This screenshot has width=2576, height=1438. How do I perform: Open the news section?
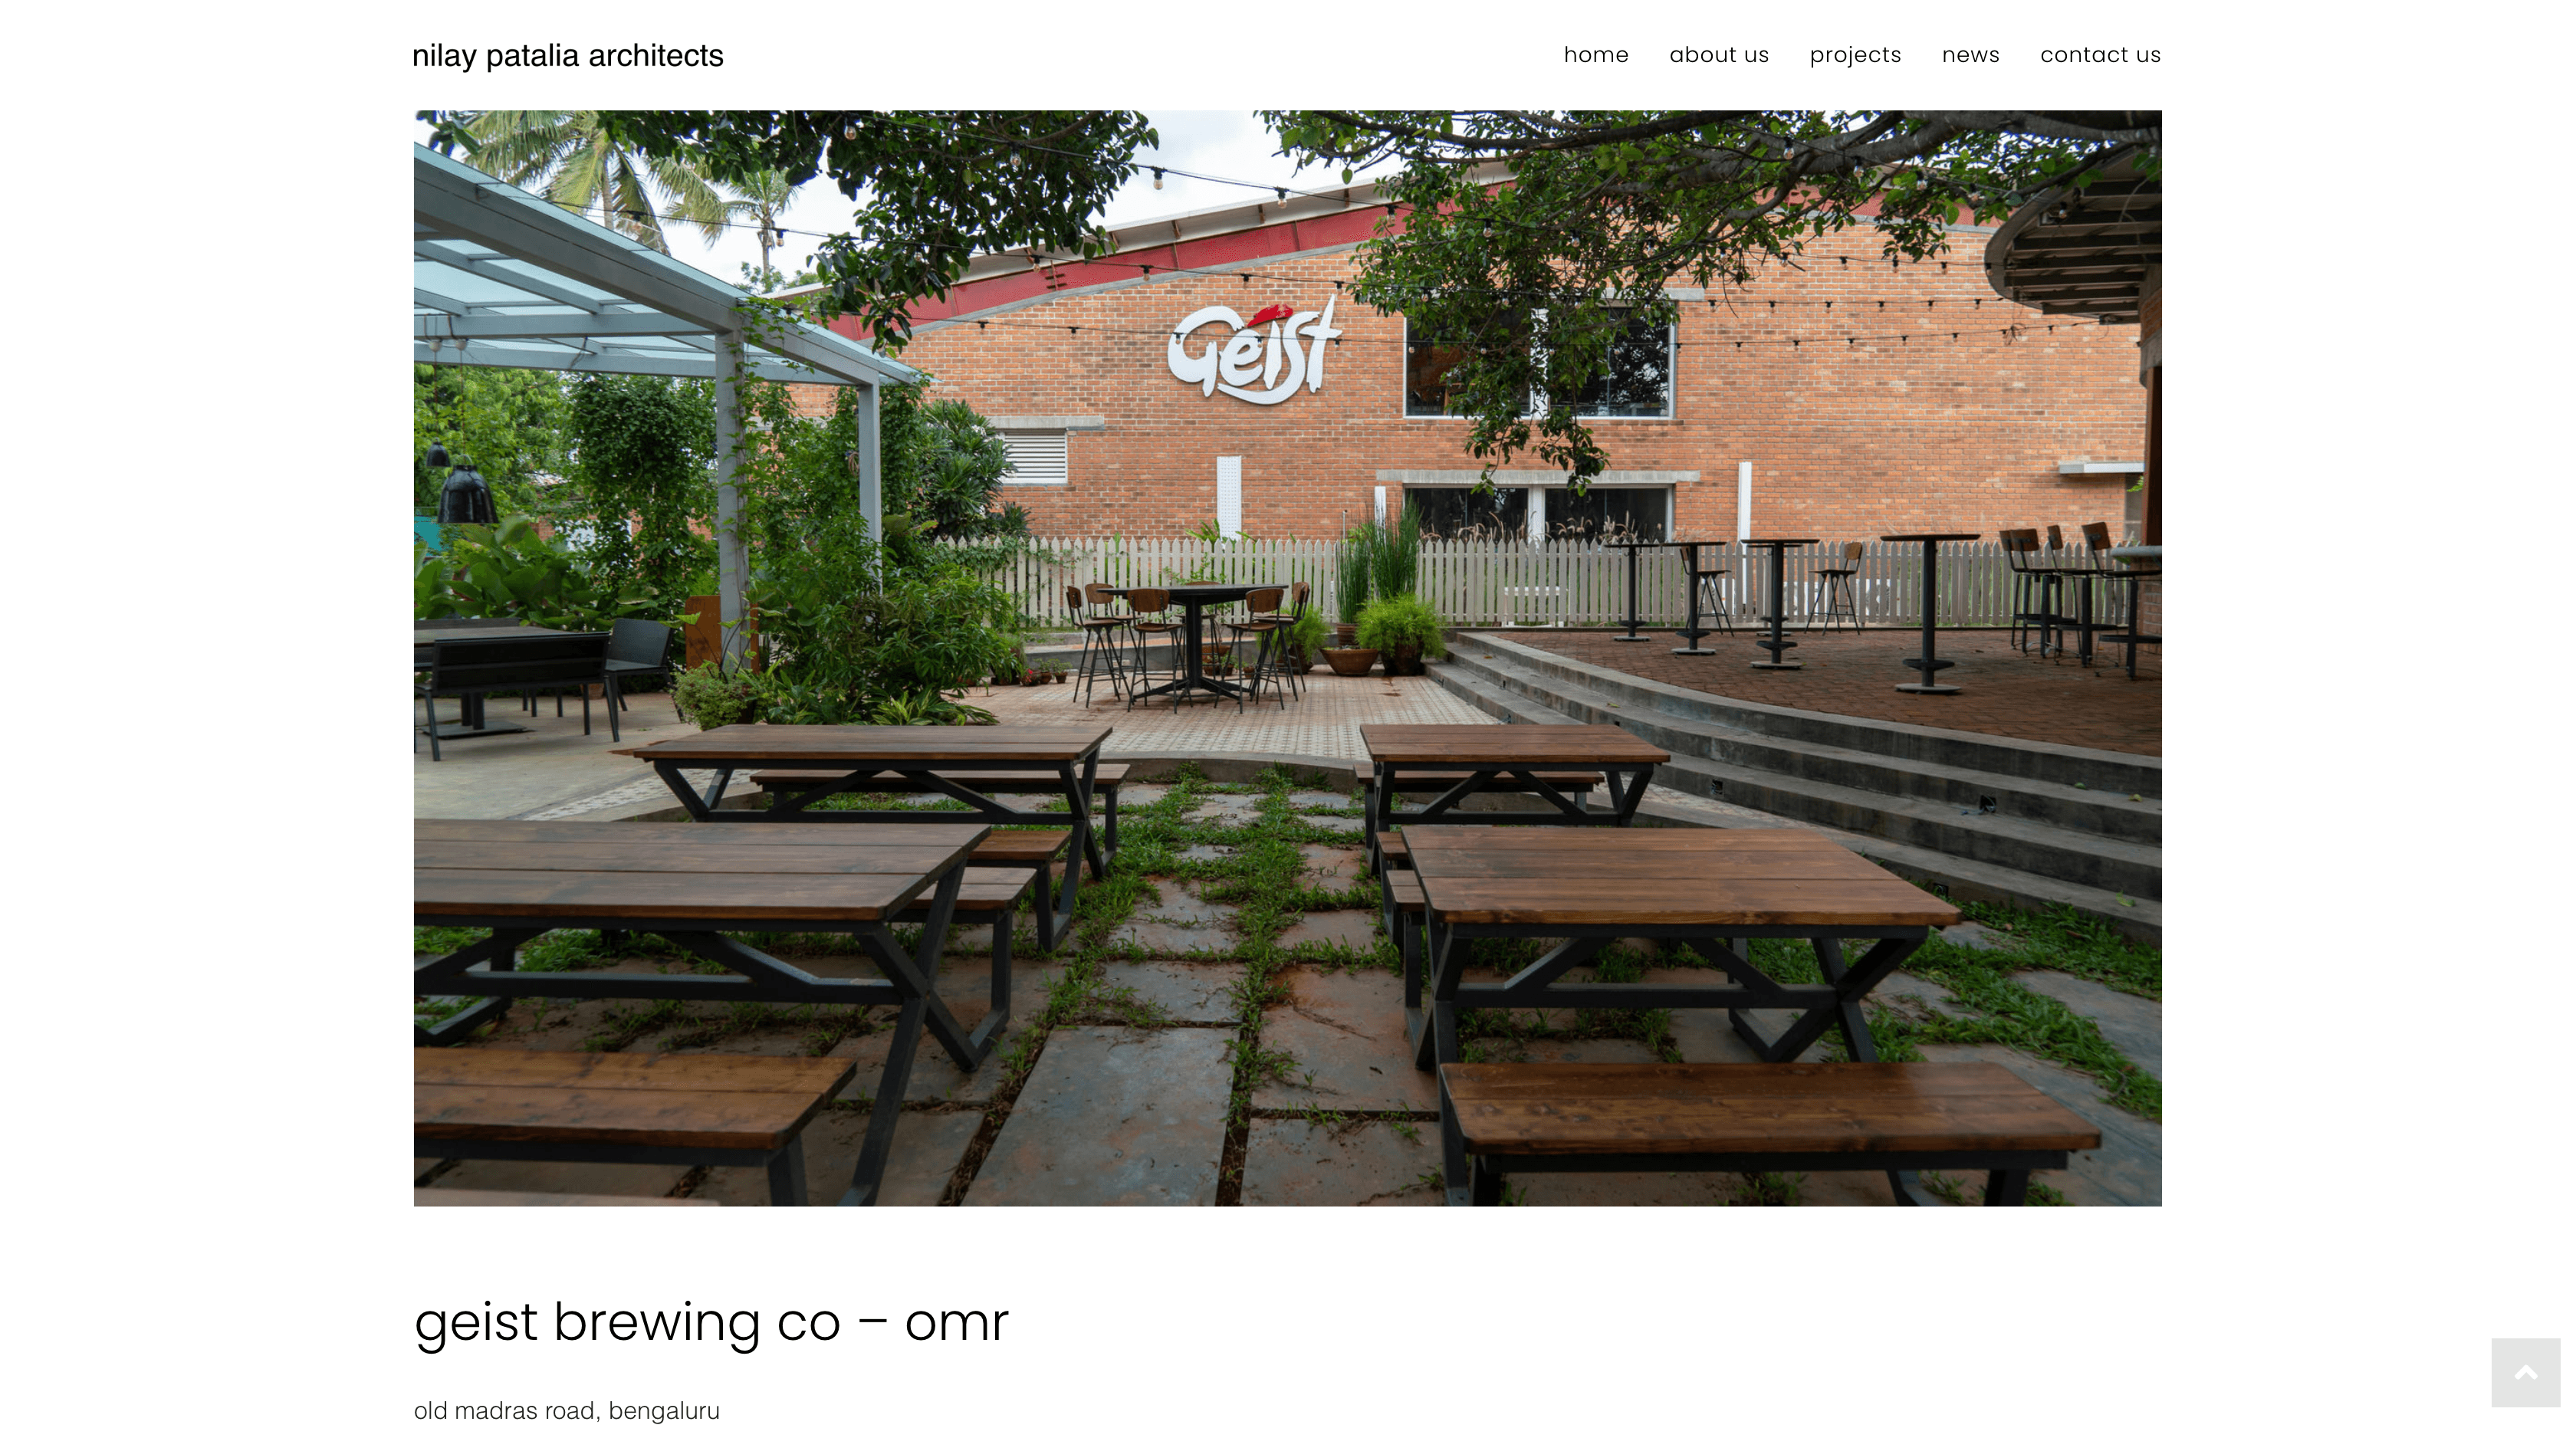[1970, 55]
